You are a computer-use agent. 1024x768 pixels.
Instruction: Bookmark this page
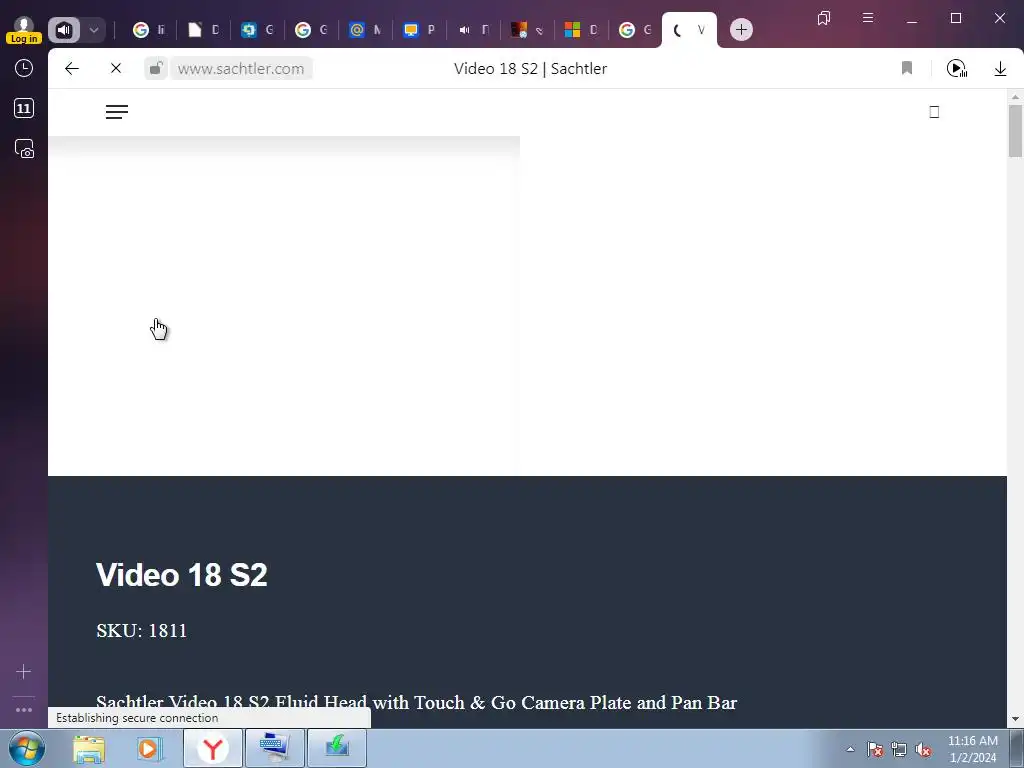point(906,69)
